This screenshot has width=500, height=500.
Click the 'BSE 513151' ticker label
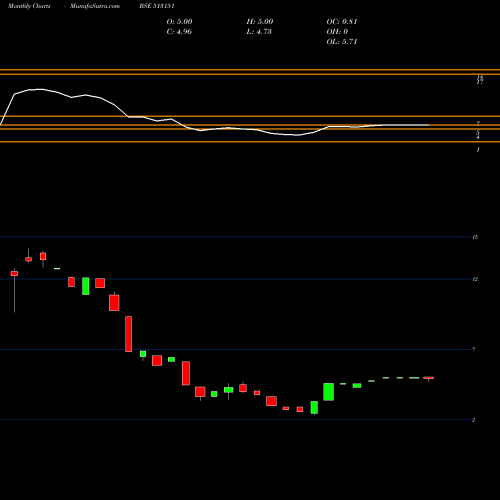pyautogui.click(x=157, y=6)
